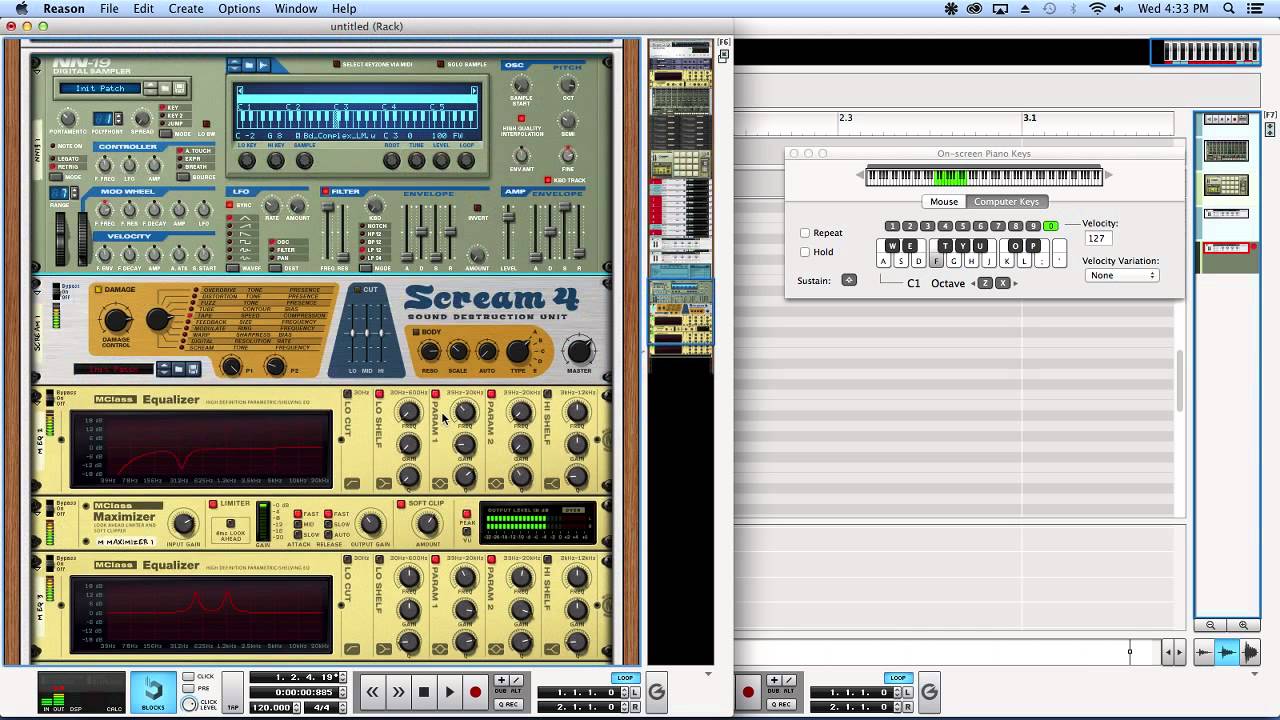Viewport: 1280px width, 720px height.
Task: Click the NN-19 Portamento knob
Action: coord(67,119)
